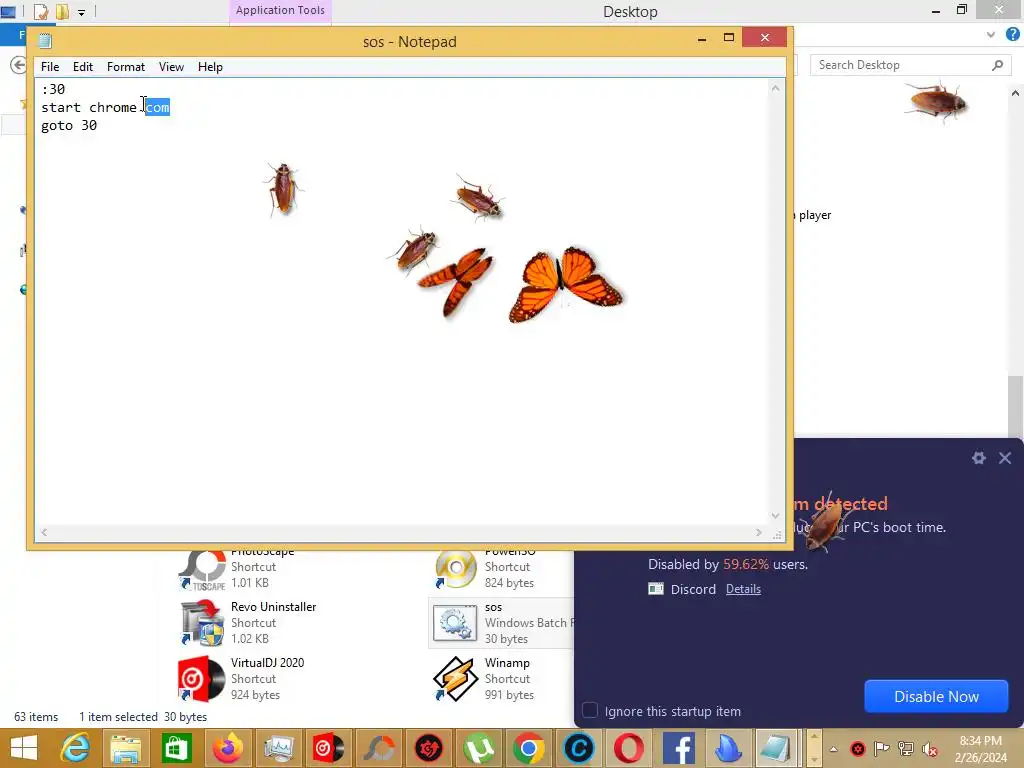Click the '63 items' status bar text

pyautogui.click(x=36, y=716)
